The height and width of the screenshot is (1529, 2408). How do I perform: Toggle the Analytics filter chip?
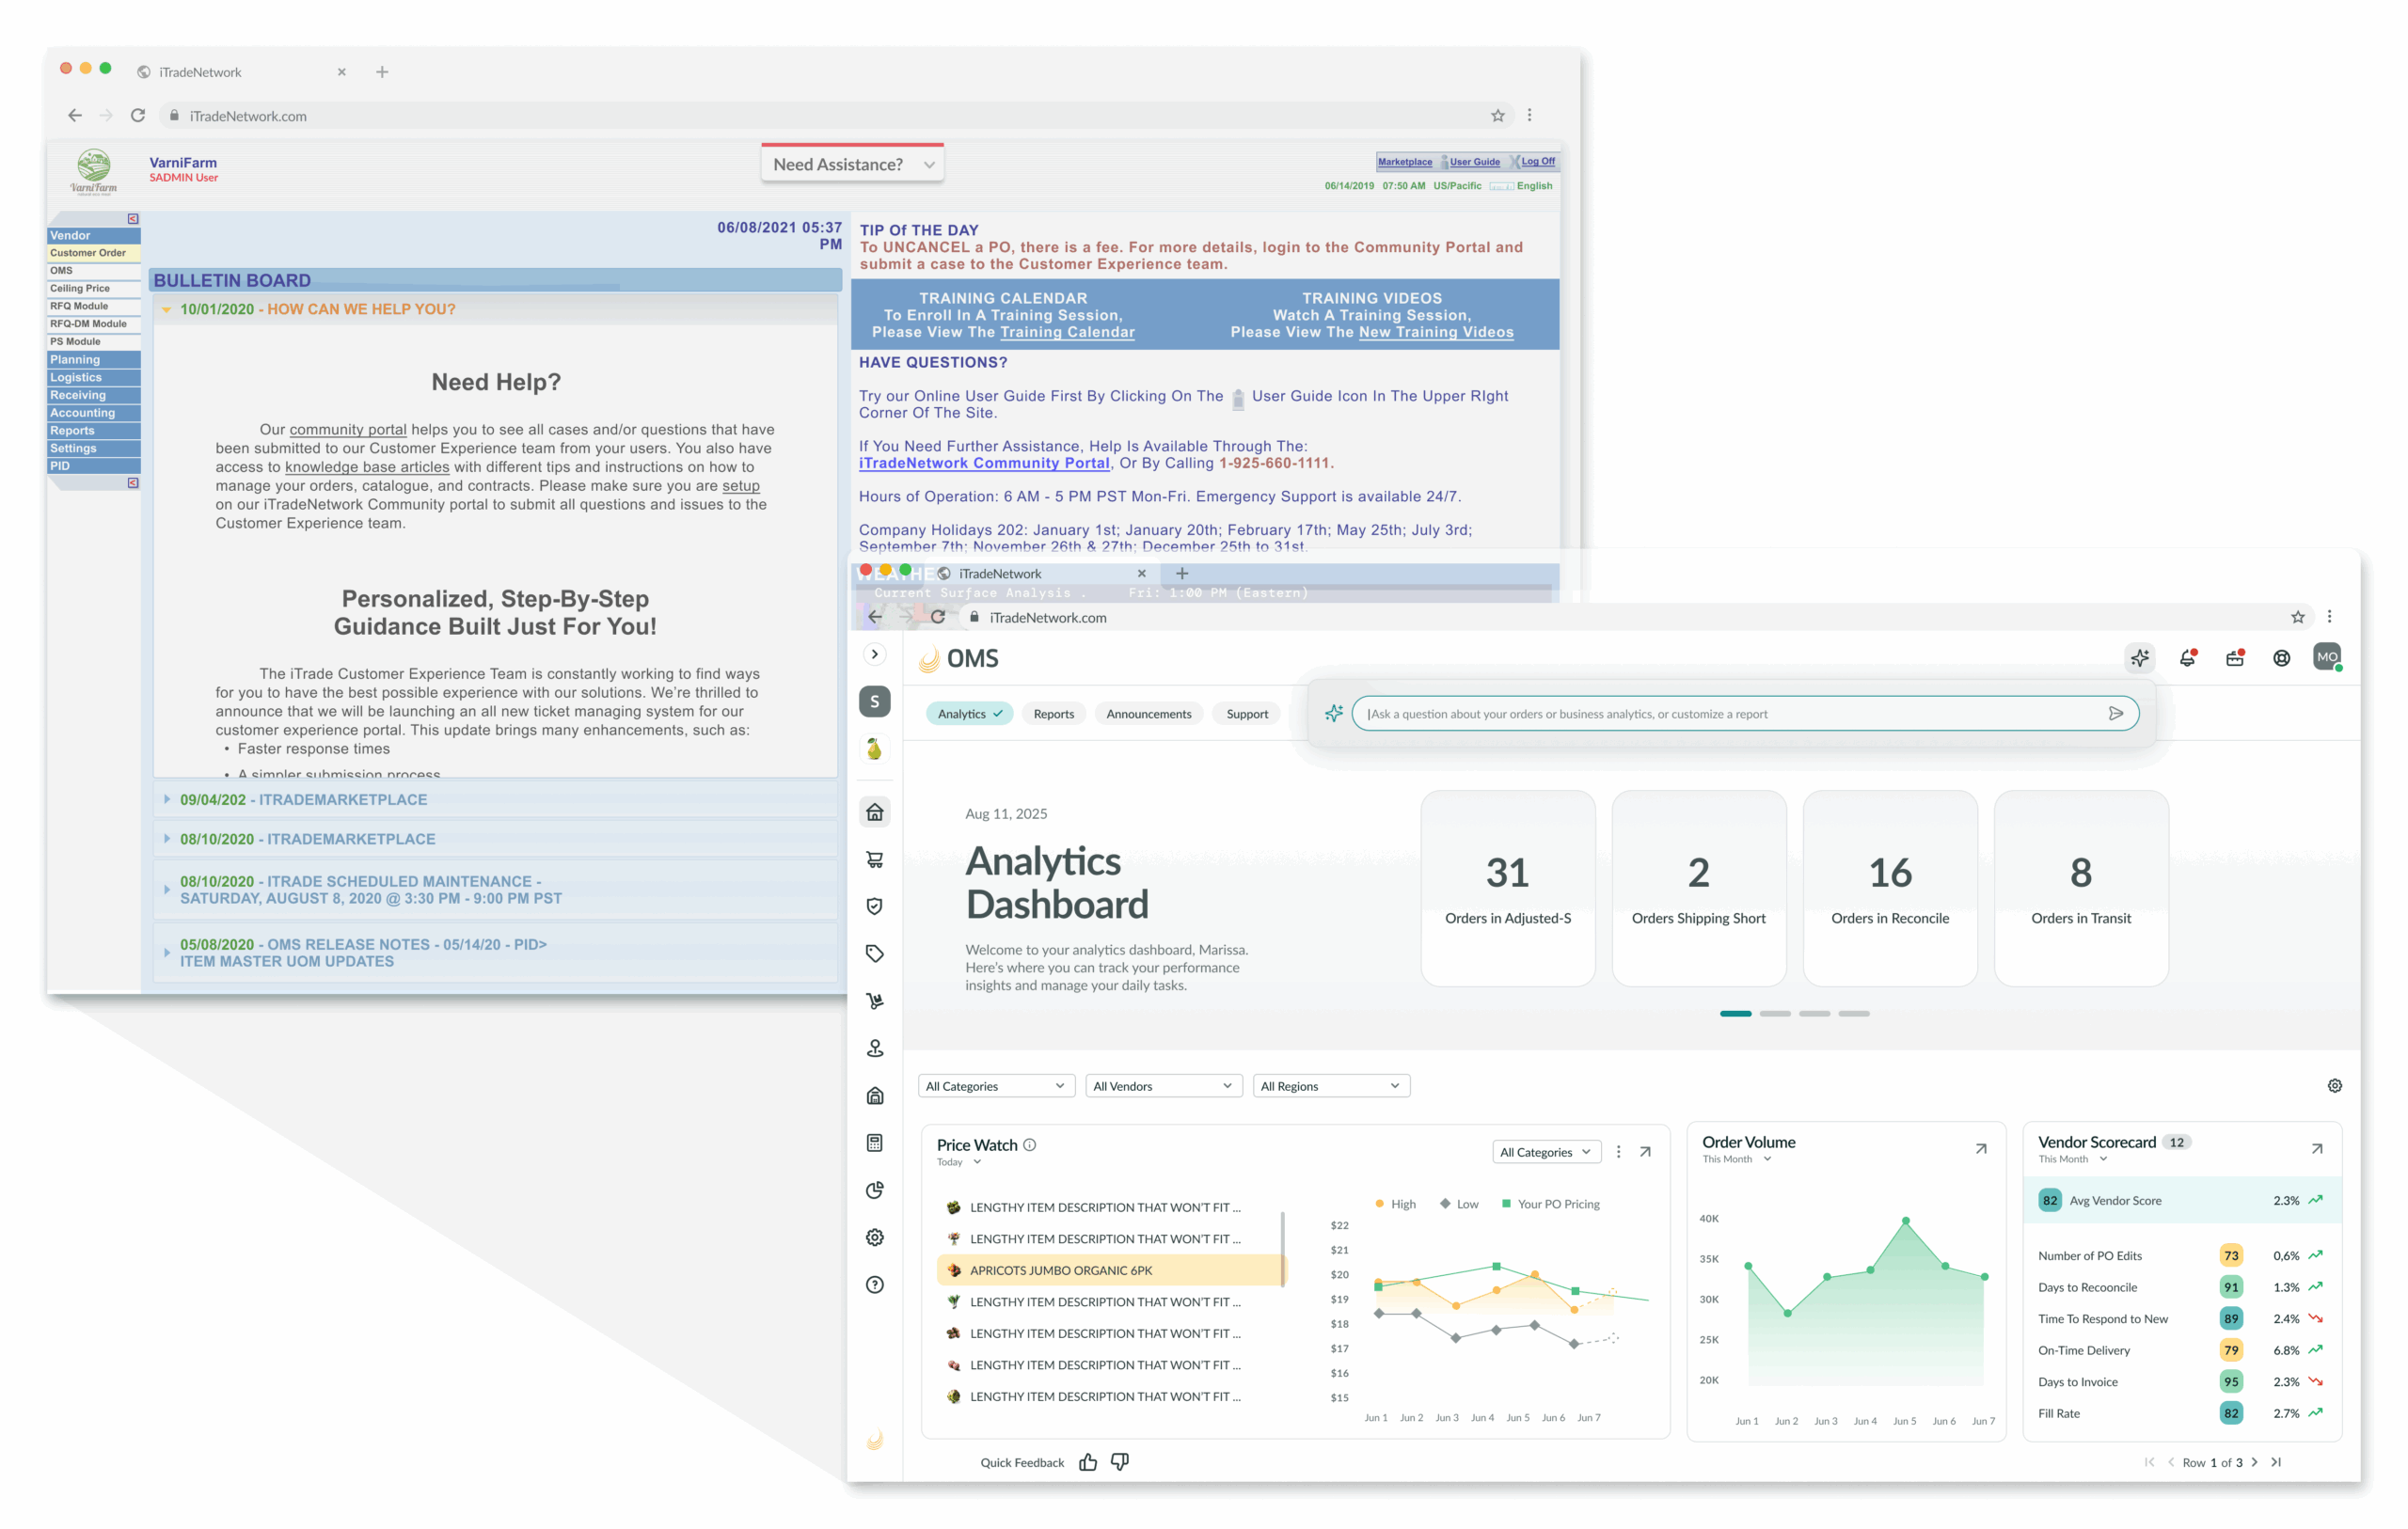pyautogui.click(x=969, y=714)
